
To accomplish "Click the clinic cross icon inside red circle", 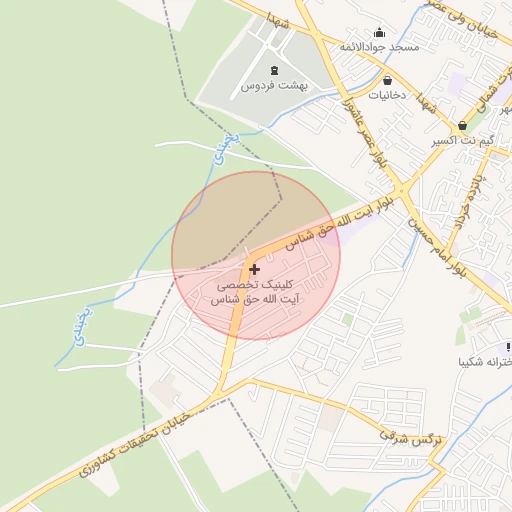I will 254,269.
